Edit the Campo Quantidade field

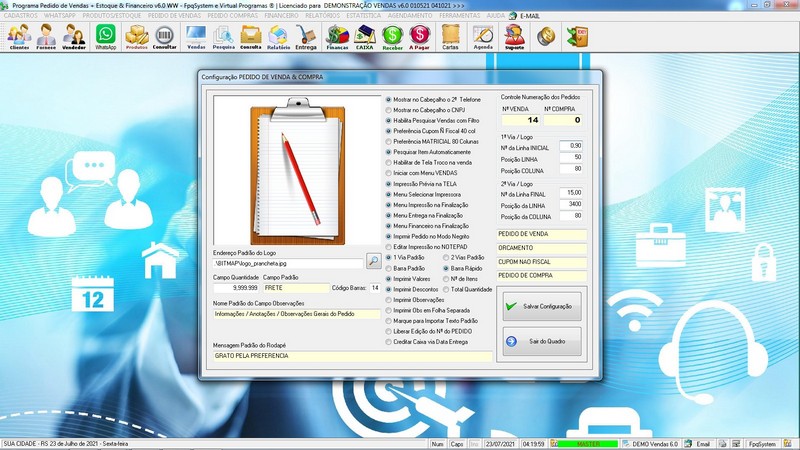[x=236, y=288]
